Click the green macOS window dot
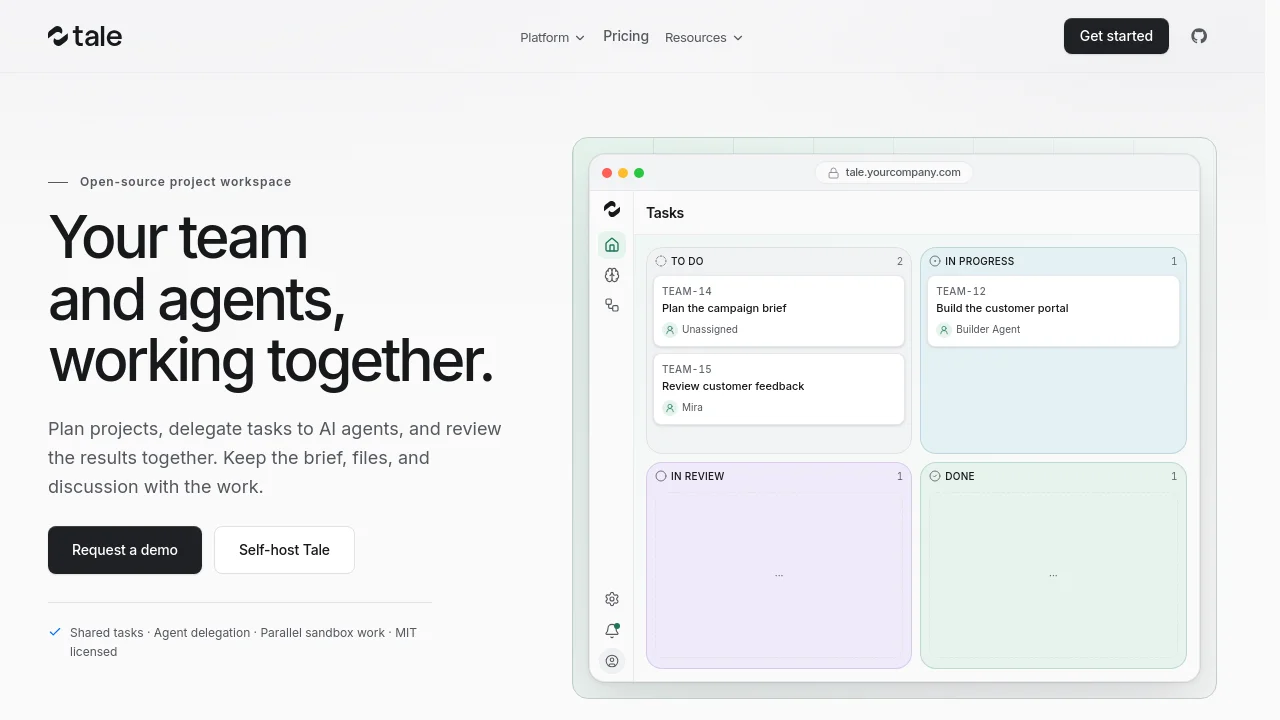The width and height of the screenshot is (1280, 720). [x=639, y=173]
